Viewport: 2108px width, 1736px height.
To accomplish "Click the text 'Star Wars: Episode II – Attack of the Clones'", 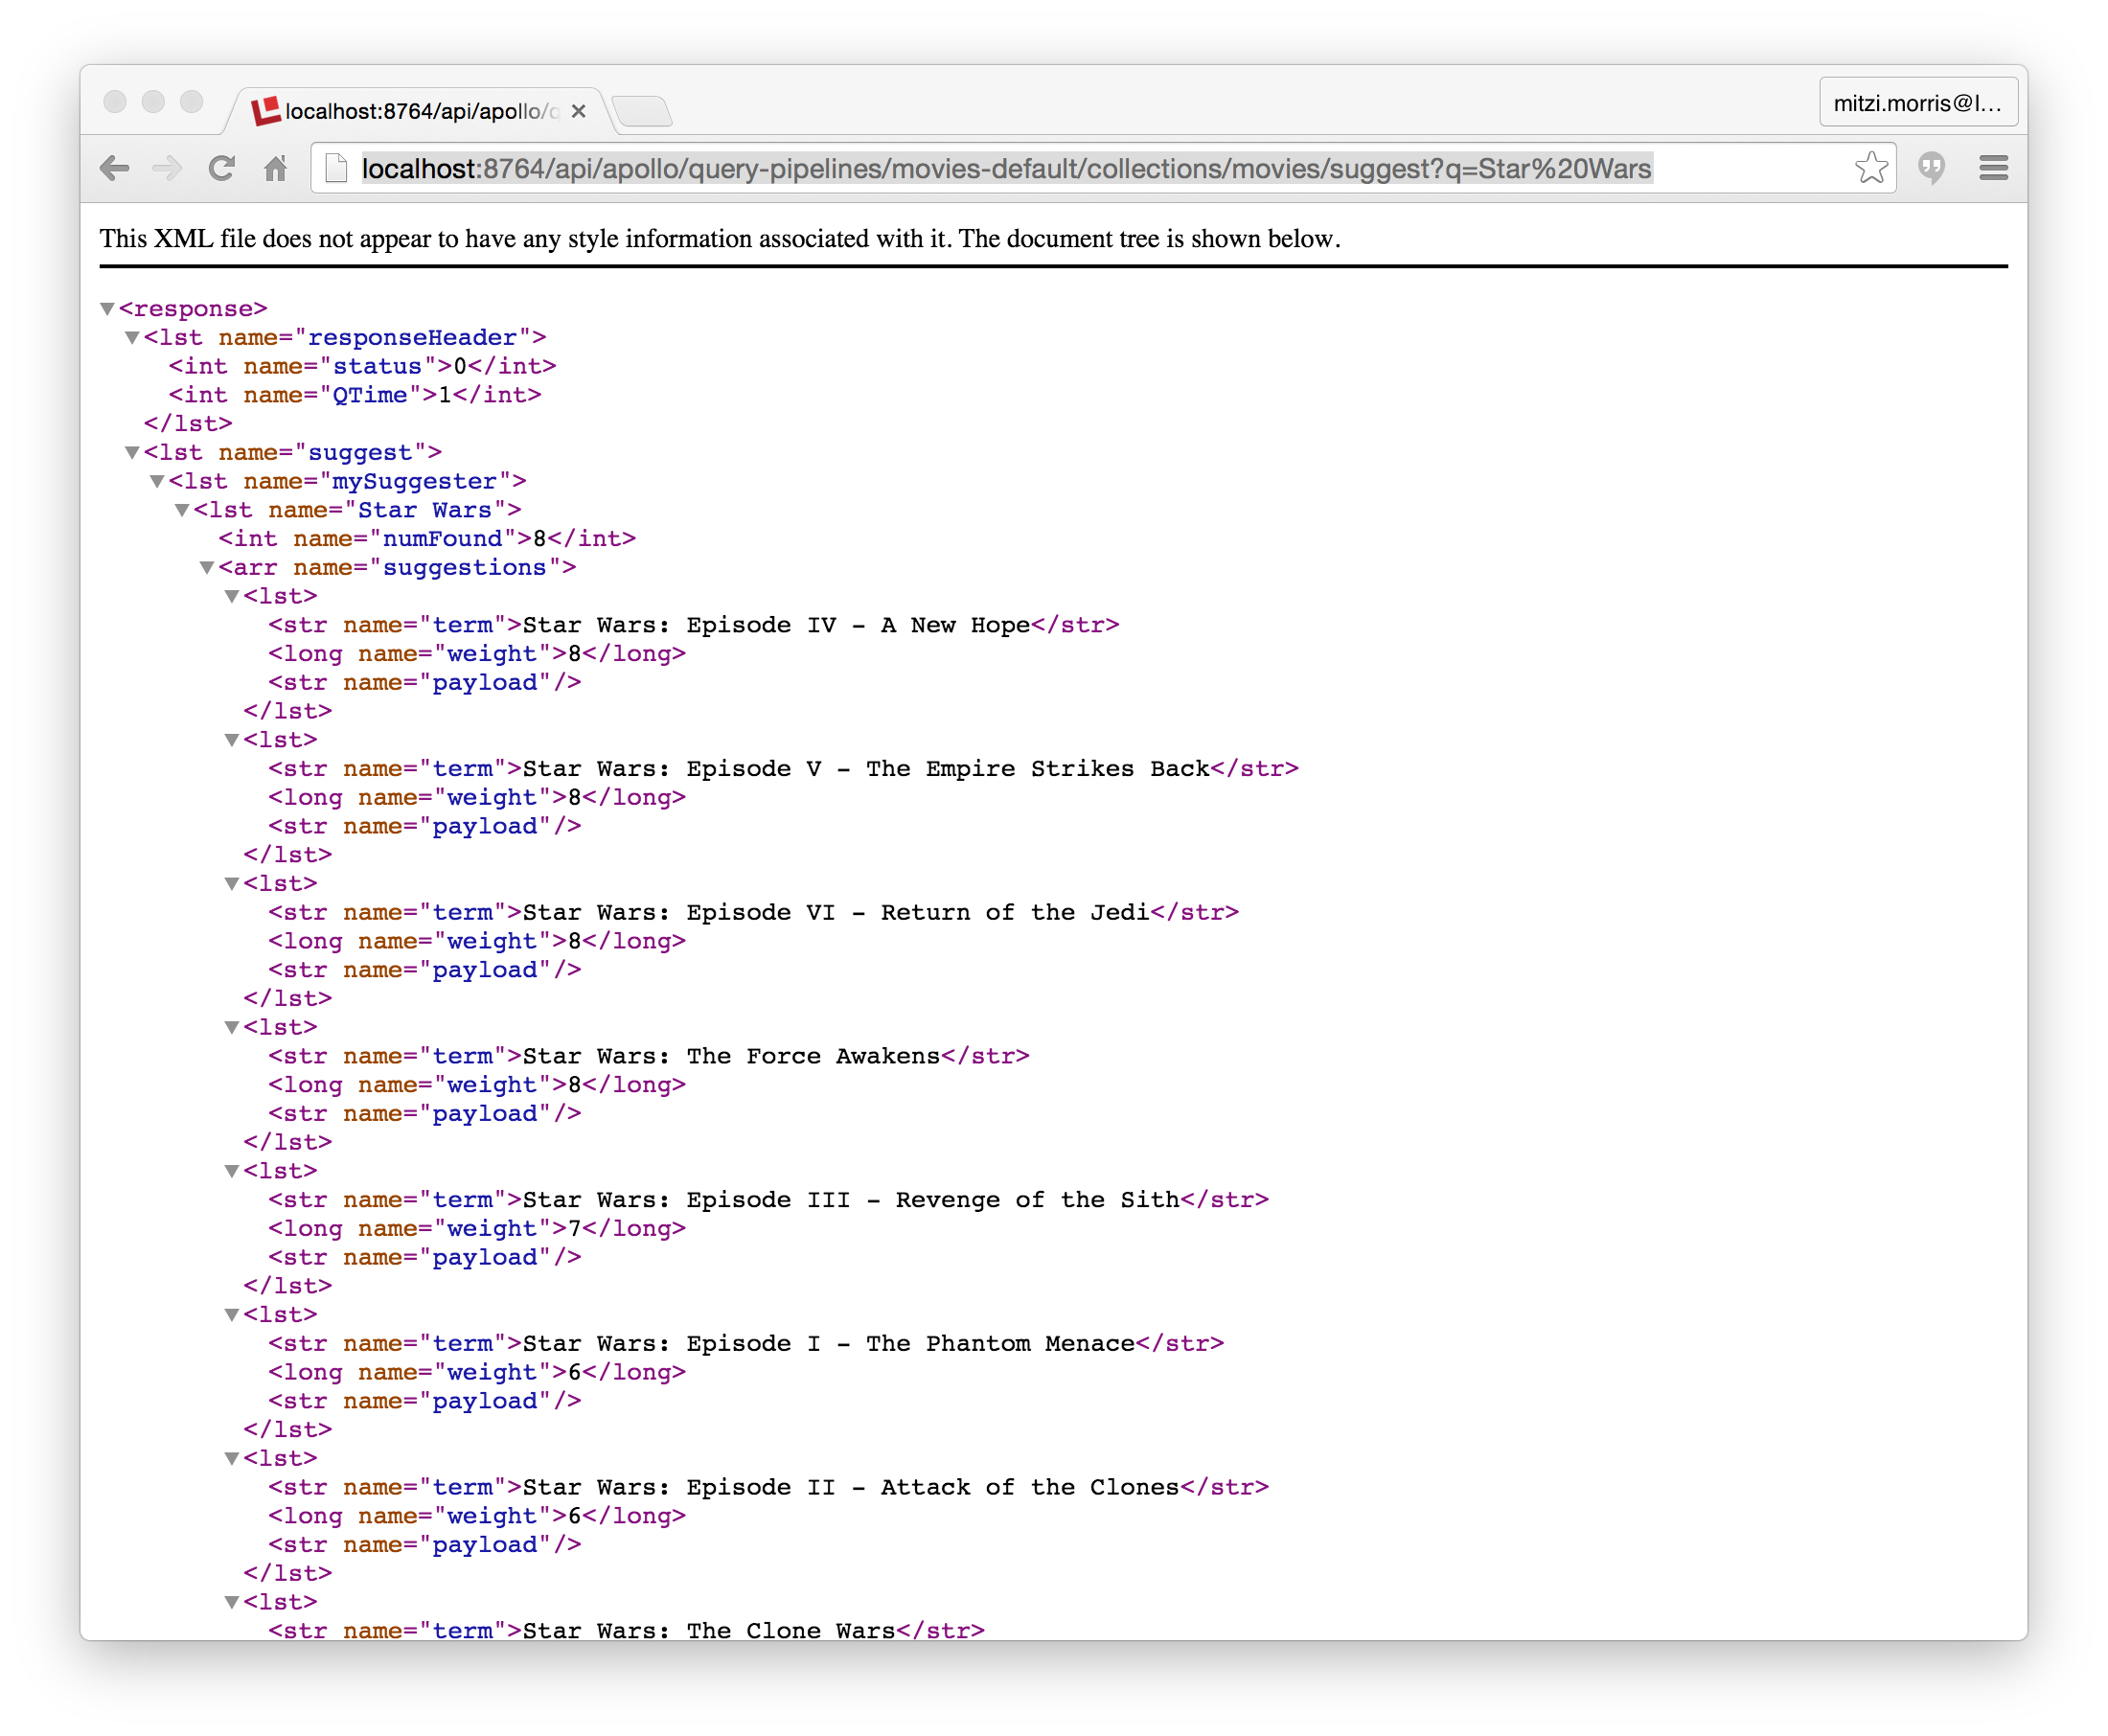I will point(851,1488).
